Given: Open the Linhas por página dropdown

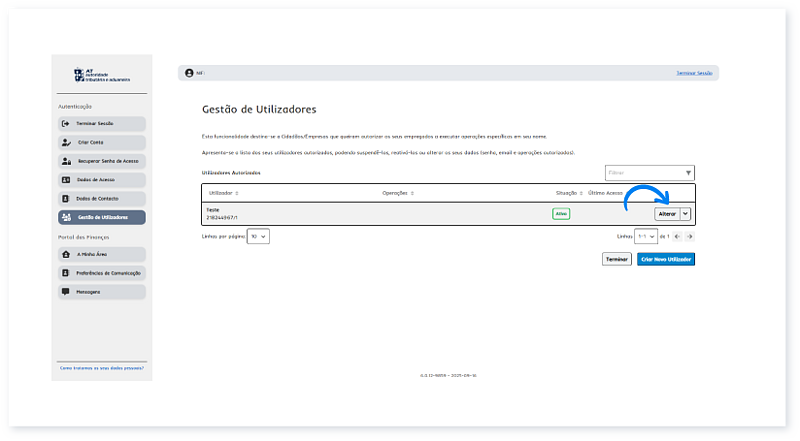Looking at the screenshot, I should coord(259,236).
